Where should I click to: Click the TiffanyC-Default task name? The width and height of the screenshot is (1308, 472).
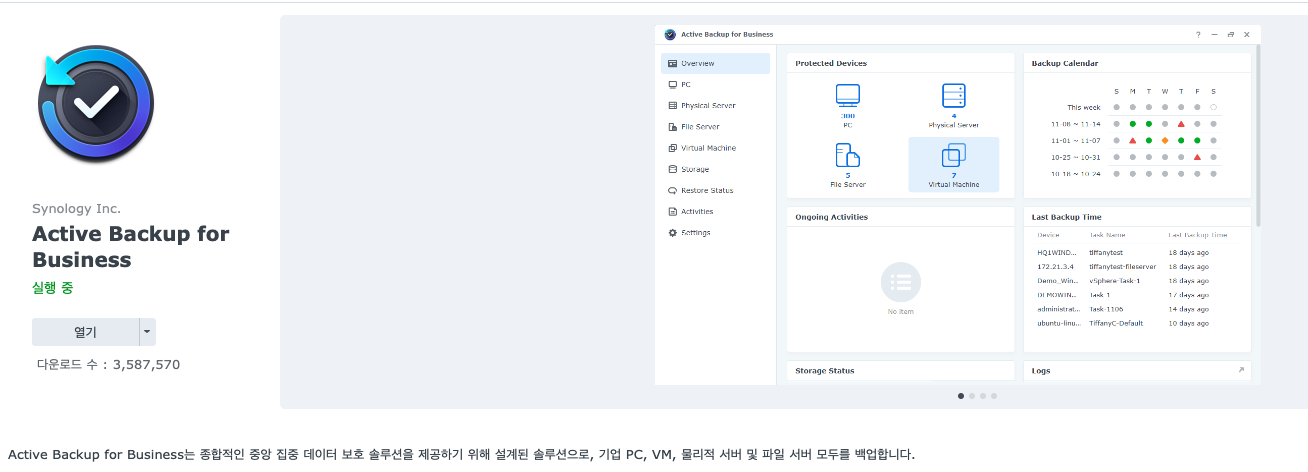pyautogui.click(x=1114, y=323)
